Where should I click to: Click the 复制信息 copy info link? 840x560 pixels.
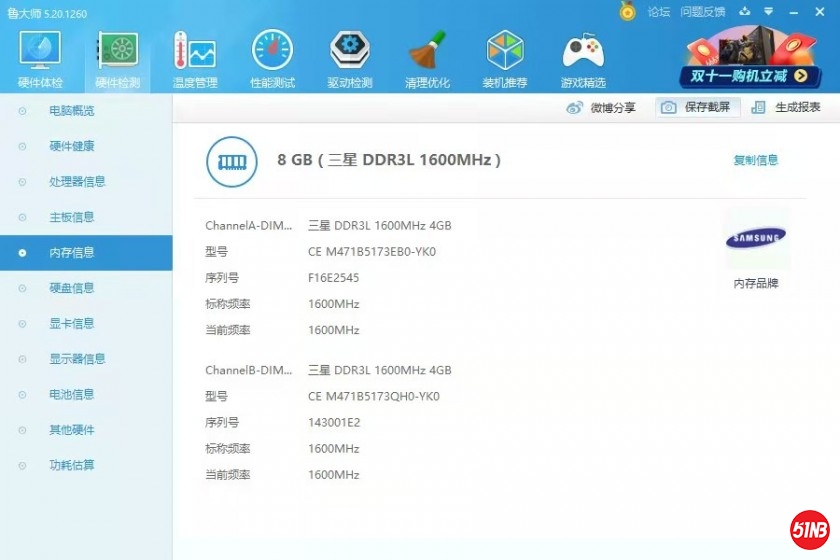(x=755, y=160)
